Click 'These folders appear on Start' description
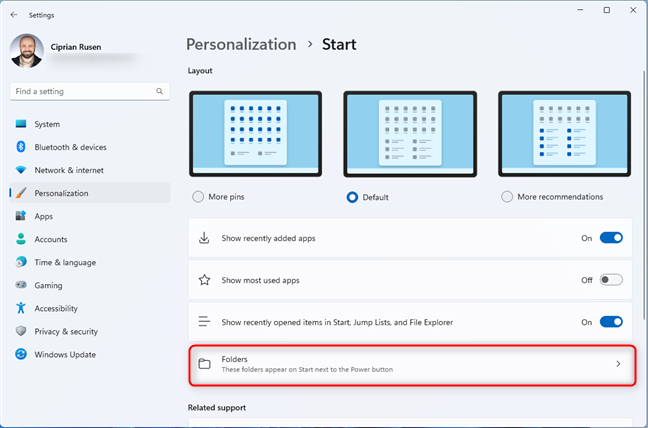This screenshot has height=428, width=648. click(307, 369)
